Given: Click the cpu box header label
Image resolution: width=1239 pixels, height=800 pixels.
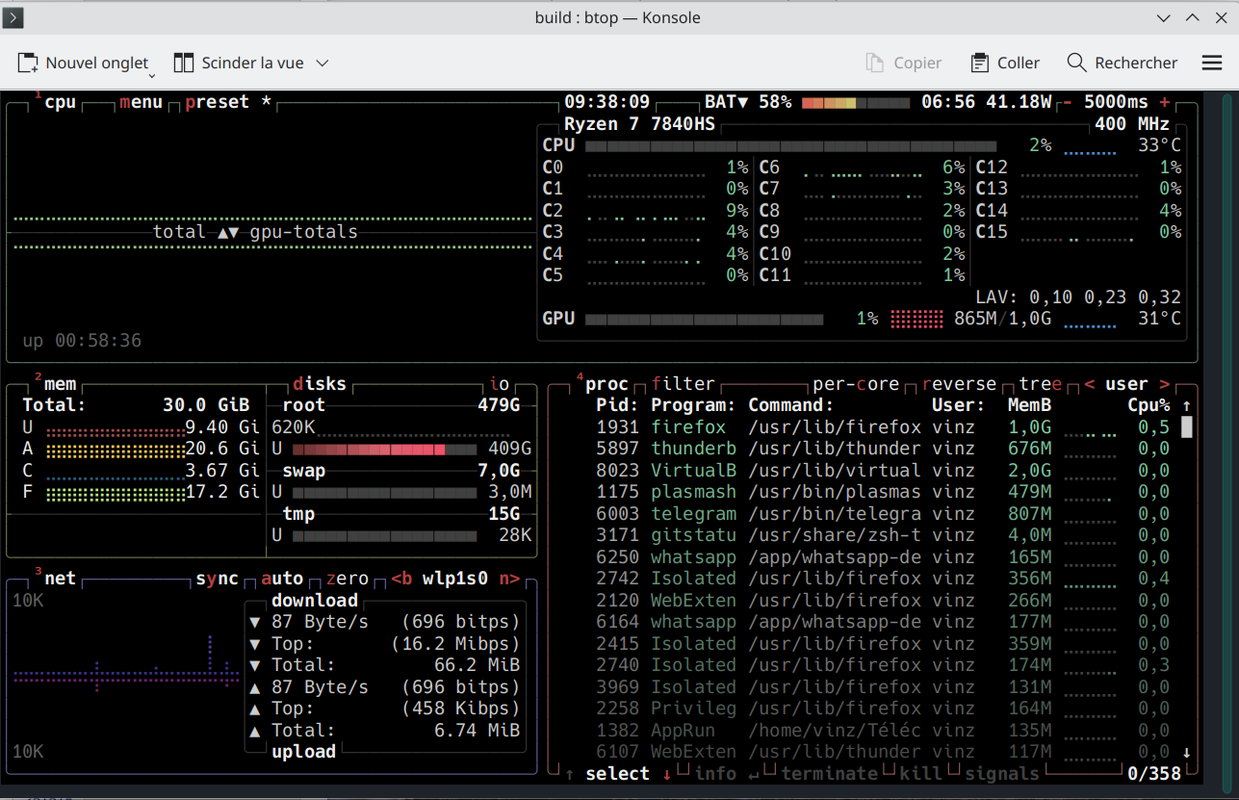Looking at the screenshot, I should (60, 102).
